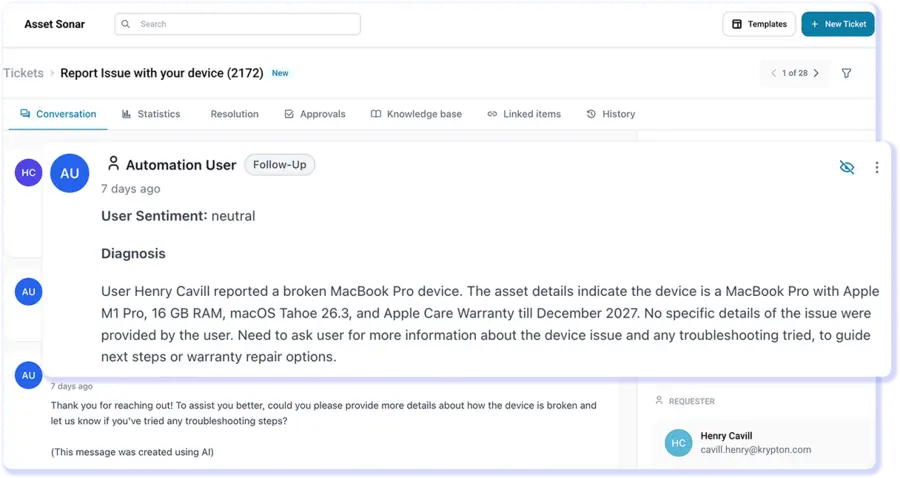Click the HC purple avatar icon
The height and width of the screenshot is (478, 900).
pos(28,172)
